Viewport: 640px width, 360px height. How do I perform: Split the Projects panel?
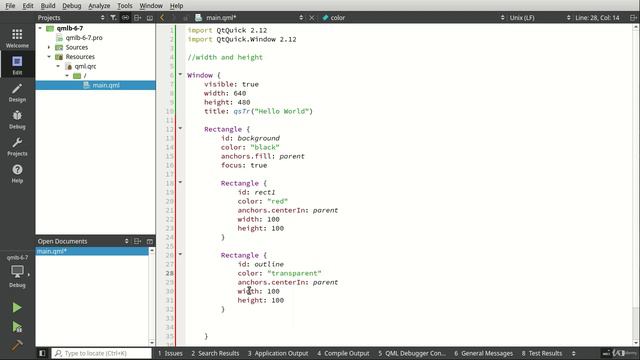click(138, 18)
